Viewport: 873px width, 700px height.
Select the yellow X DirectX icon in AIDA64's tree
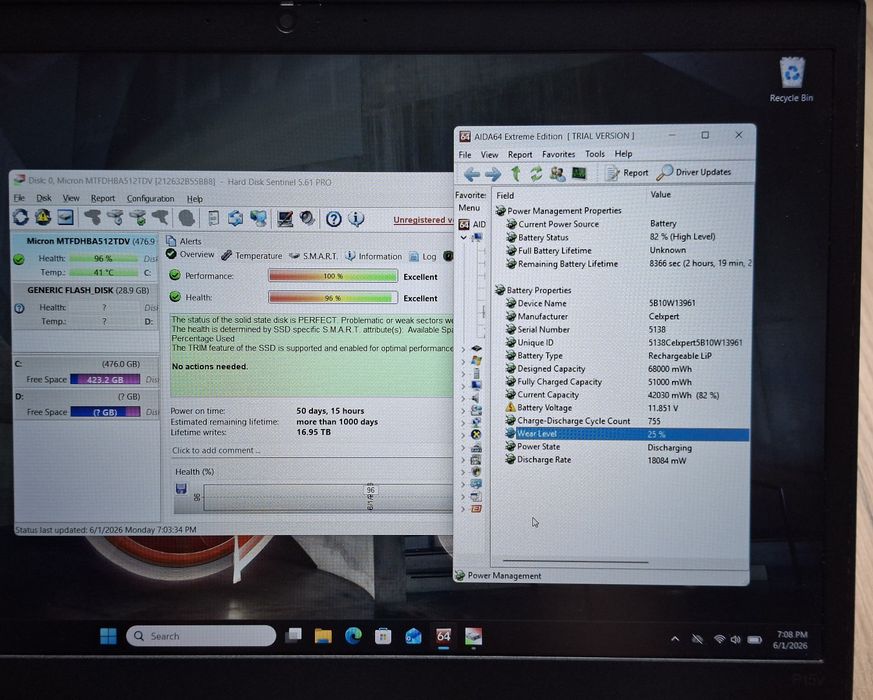(x=476, y=434)
